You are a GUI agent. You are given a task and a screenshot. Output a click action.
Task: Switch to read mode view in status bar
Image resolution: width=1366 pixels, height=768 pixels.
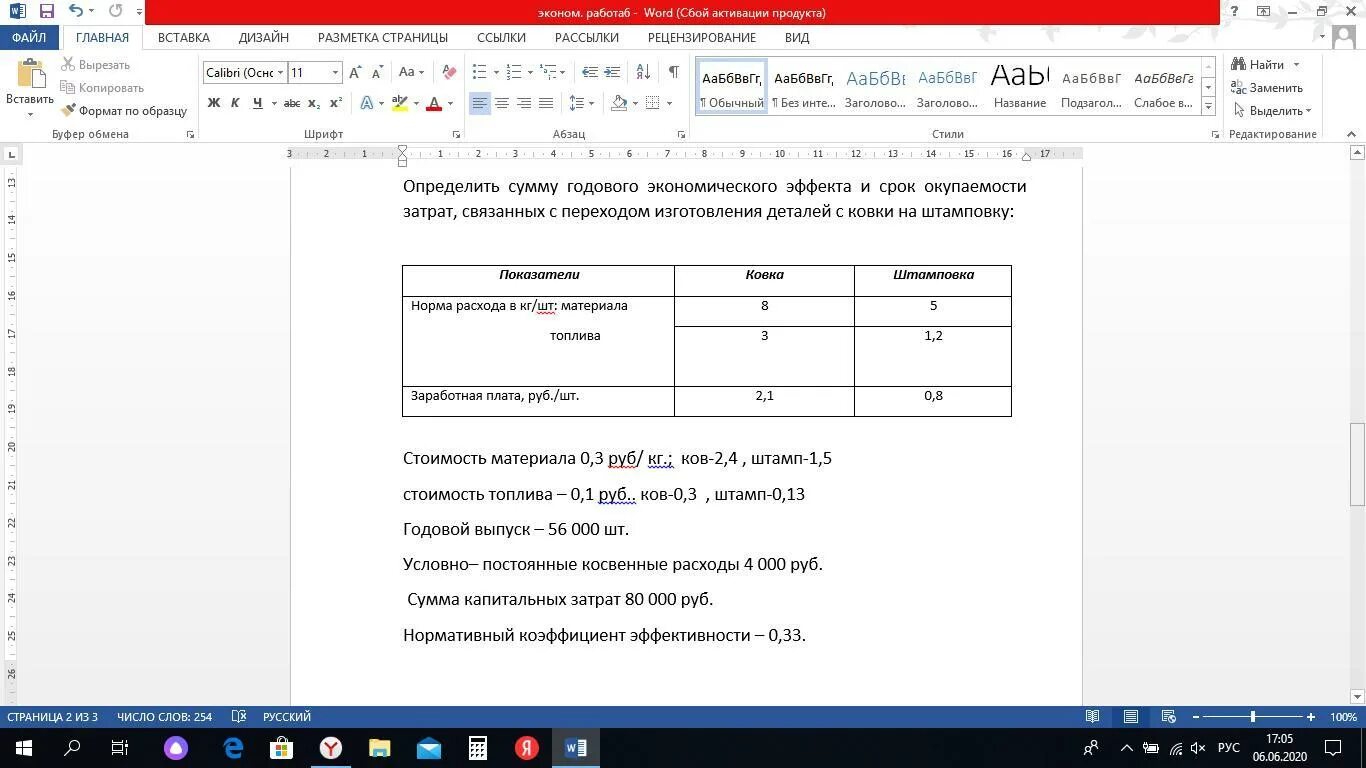(1093, 717)
